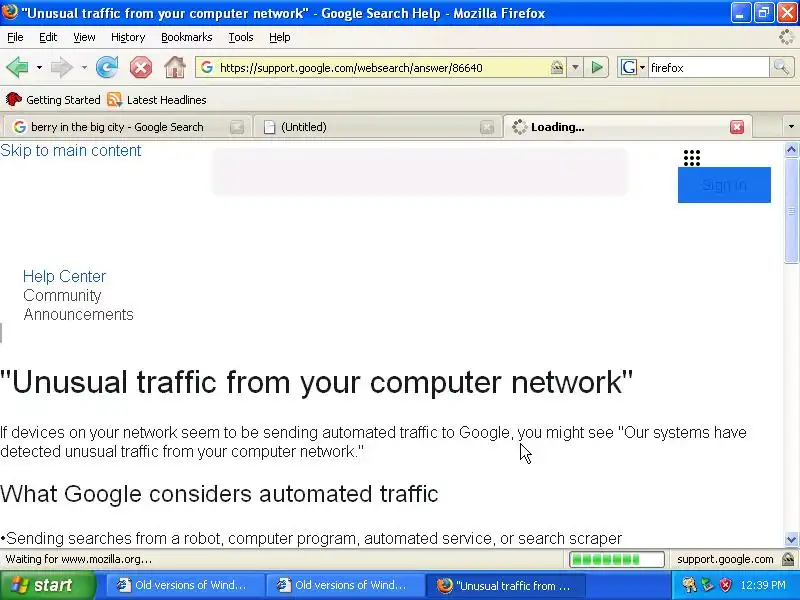
Task: Expand the address bar history dropdown
Action: (x=576, y=67)
